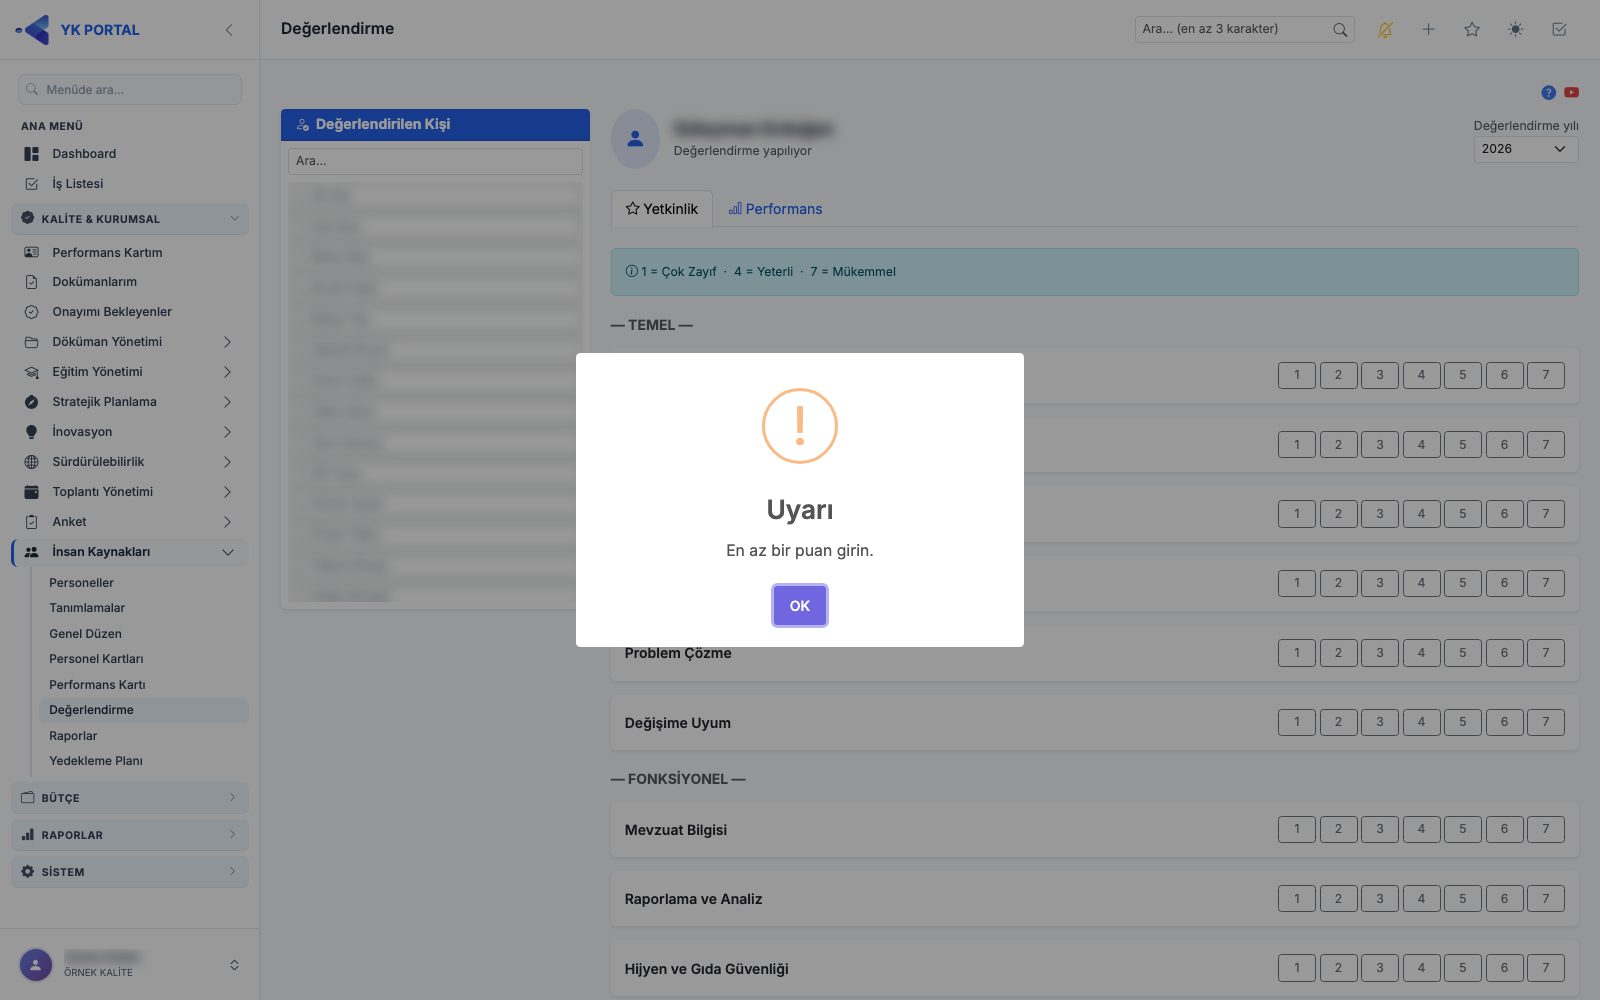This screenshot has width=1600, height=1000.
Task: Click the user avatar icon next to Değerlendirme yapılıyor
Action: point(635,139)
